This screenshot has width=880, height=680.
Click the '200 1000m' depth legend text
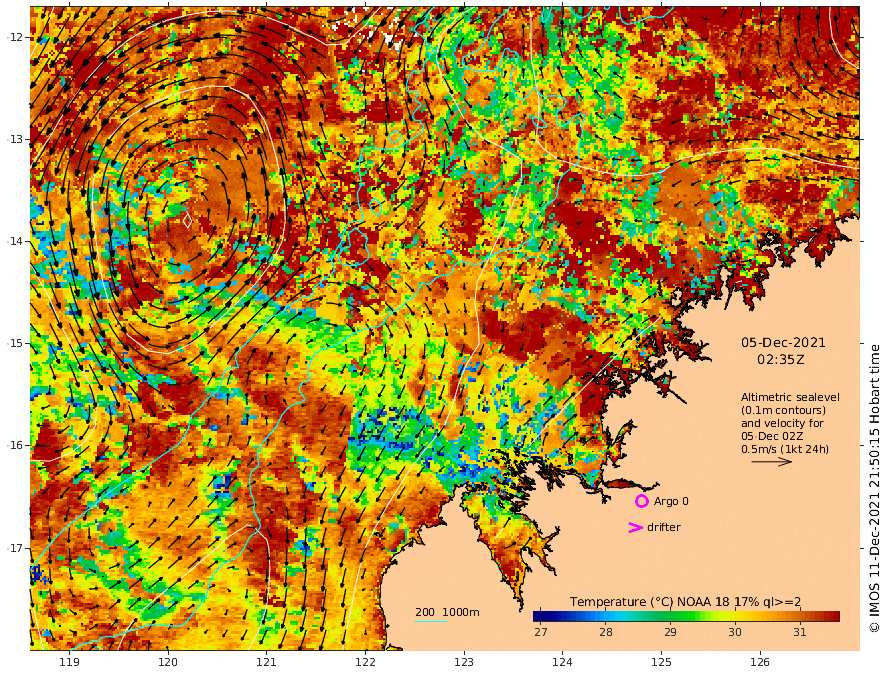(x=447, y=612)
